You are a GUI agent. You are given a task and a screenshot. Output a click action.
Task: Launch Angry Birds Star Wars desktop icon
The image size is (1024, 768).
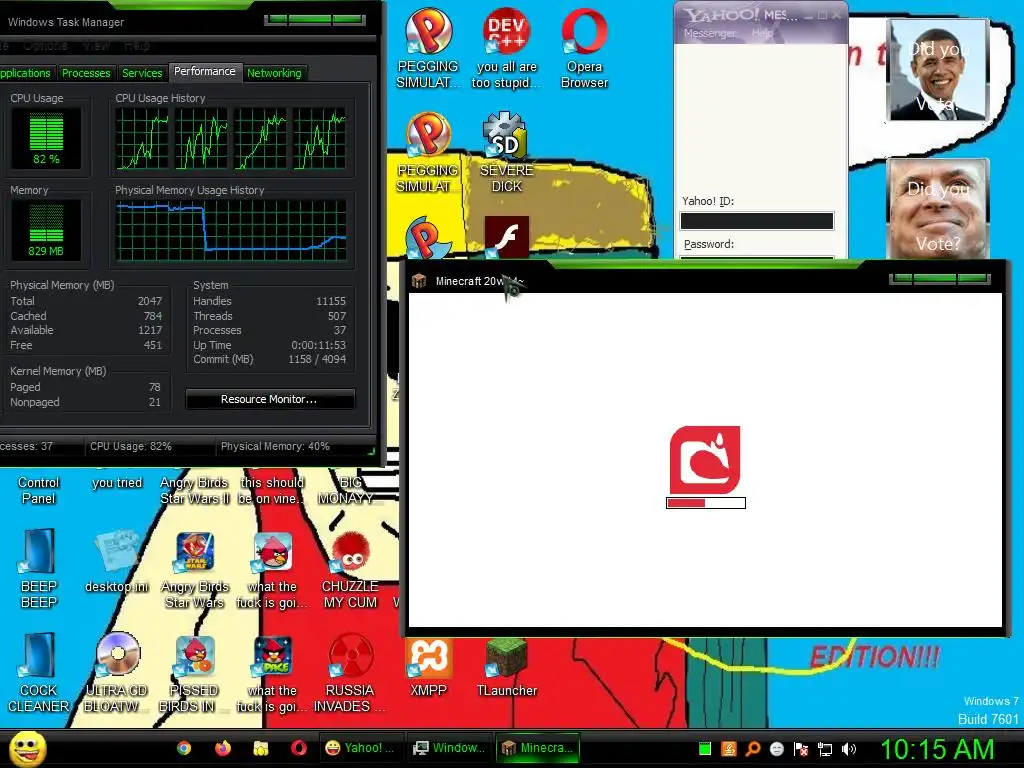coord(195,552)
